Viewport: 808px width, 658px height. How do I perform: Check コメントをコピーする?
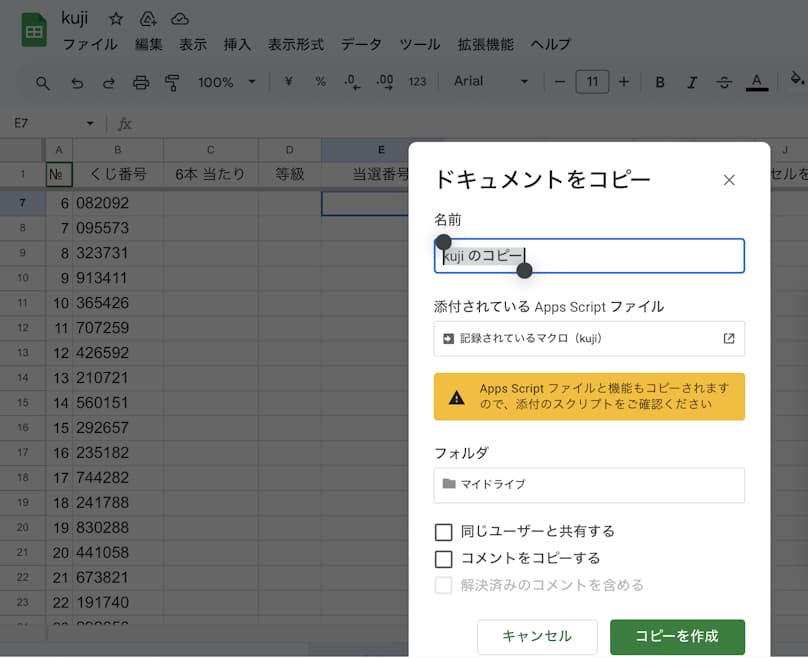coord(444,559)
